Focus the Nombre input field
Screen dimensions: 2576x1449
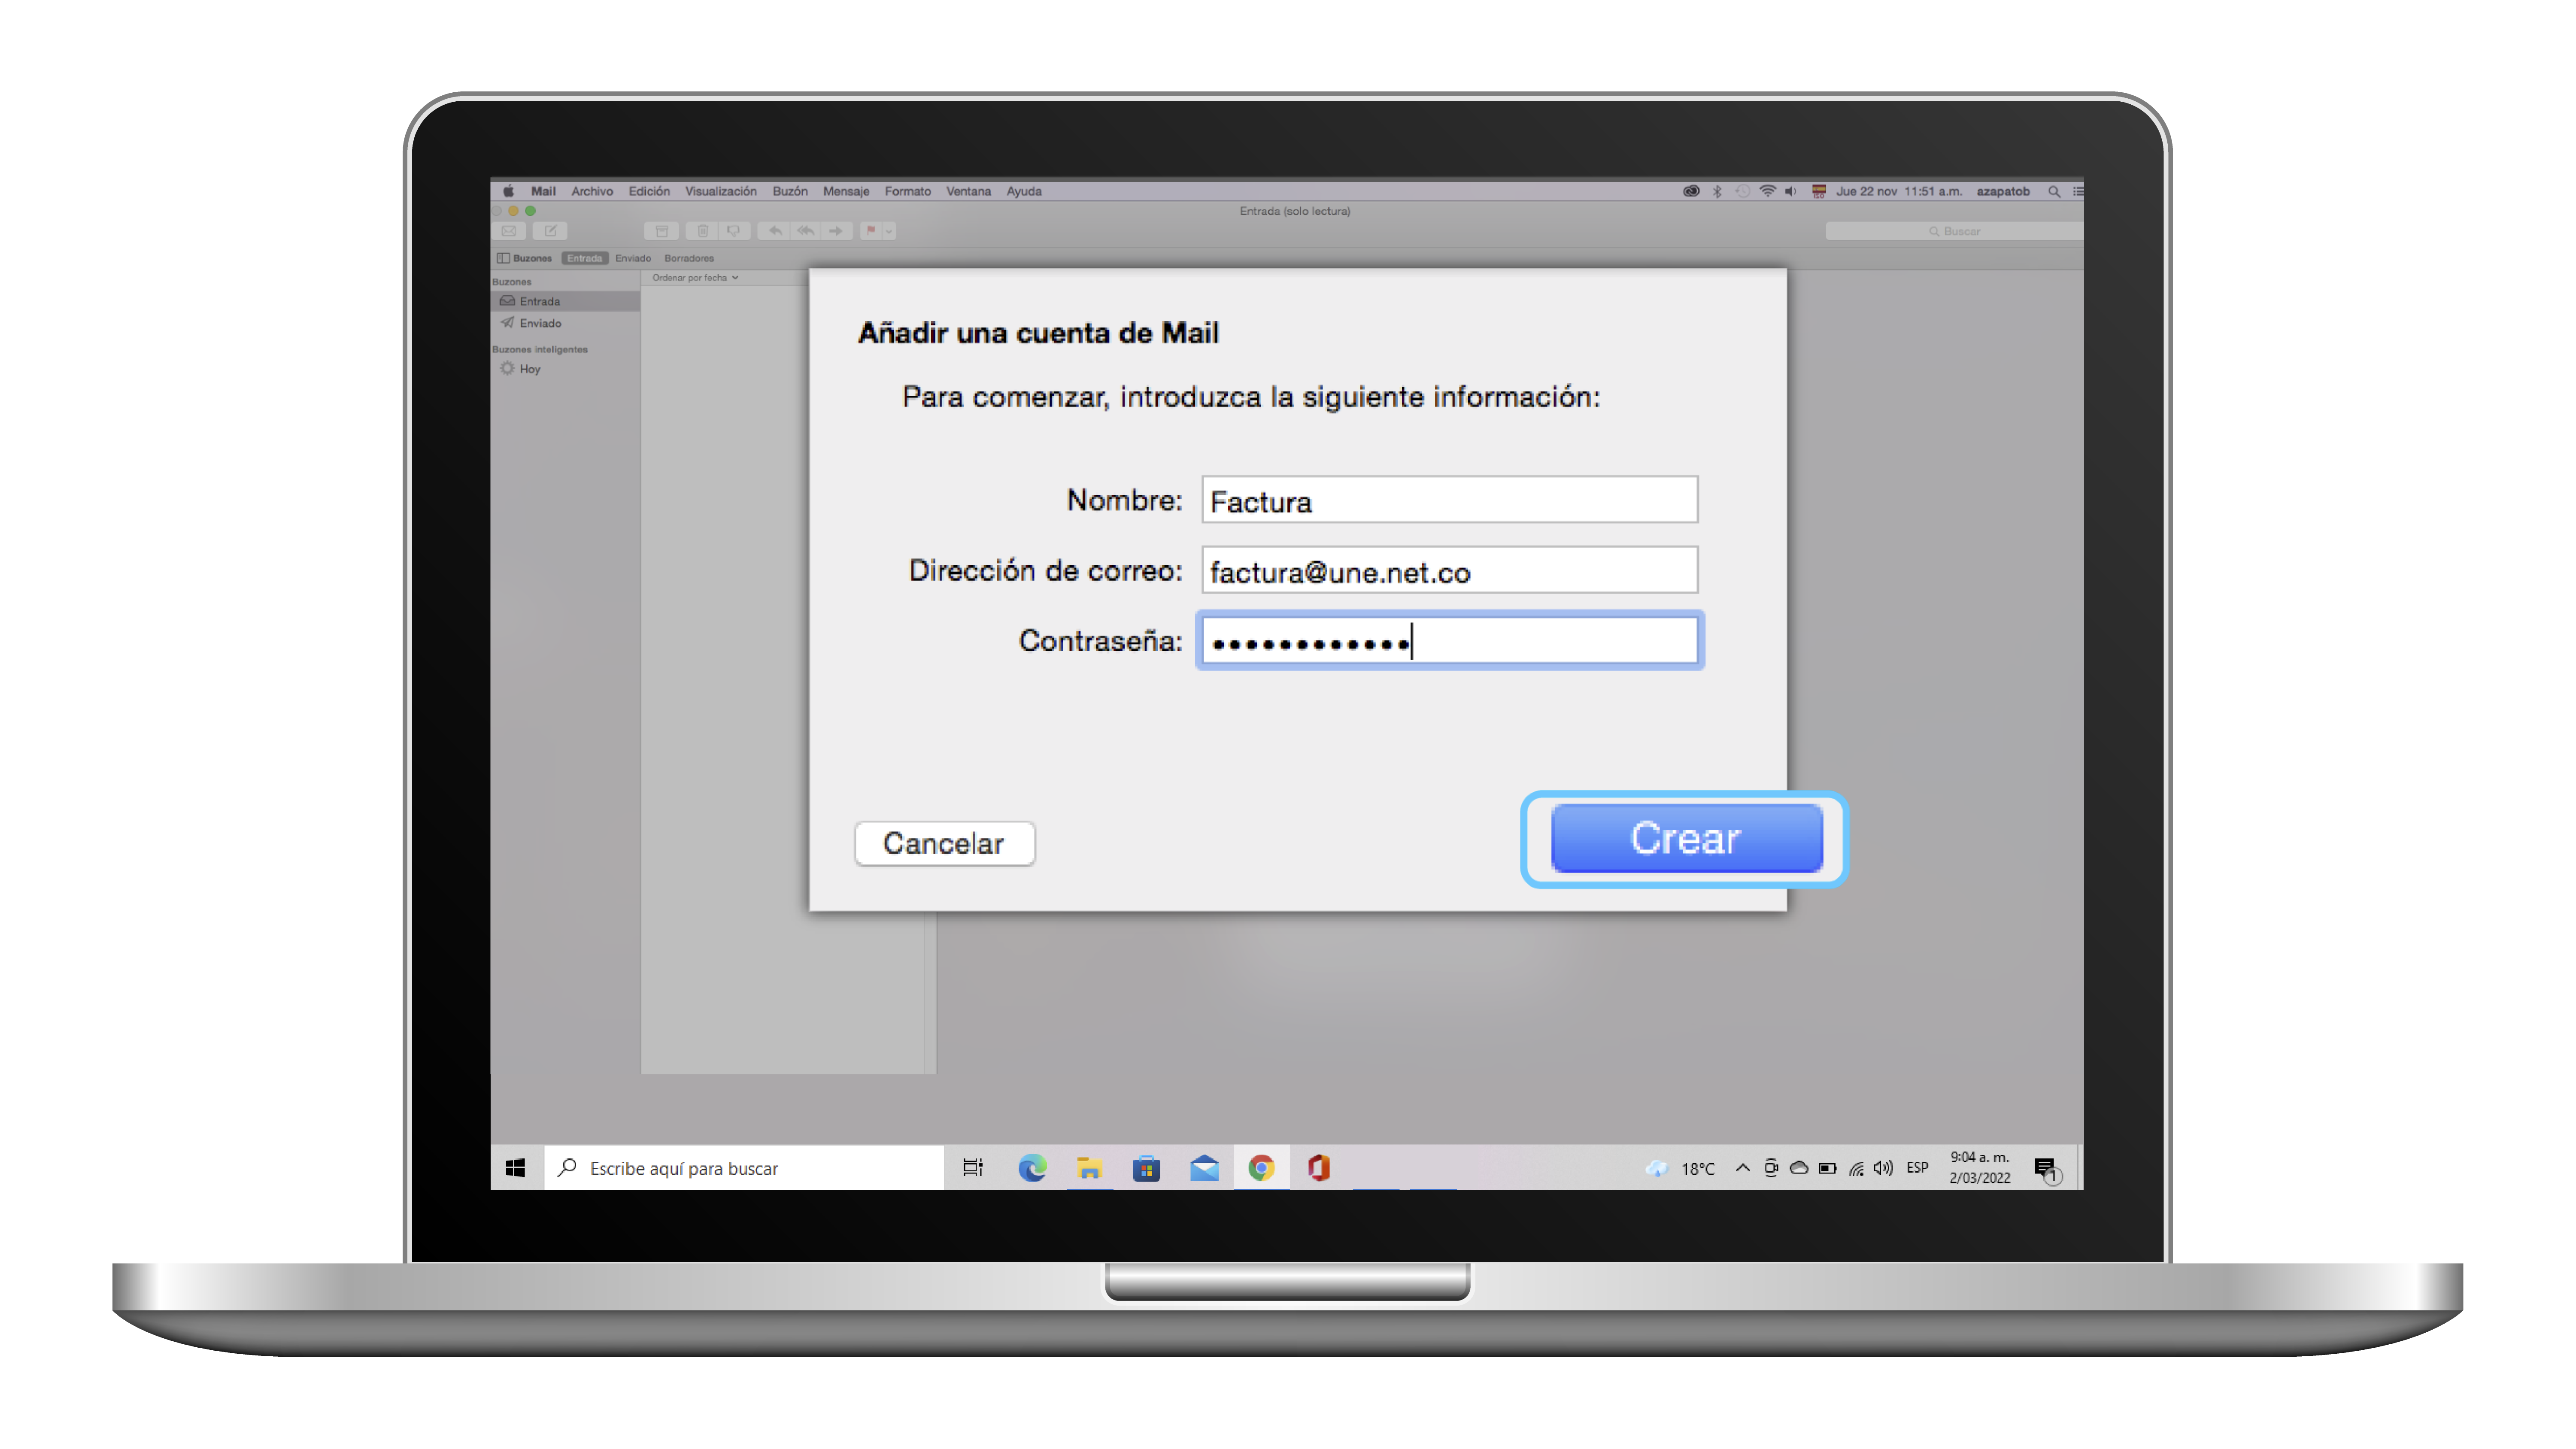coord(1449,500)
